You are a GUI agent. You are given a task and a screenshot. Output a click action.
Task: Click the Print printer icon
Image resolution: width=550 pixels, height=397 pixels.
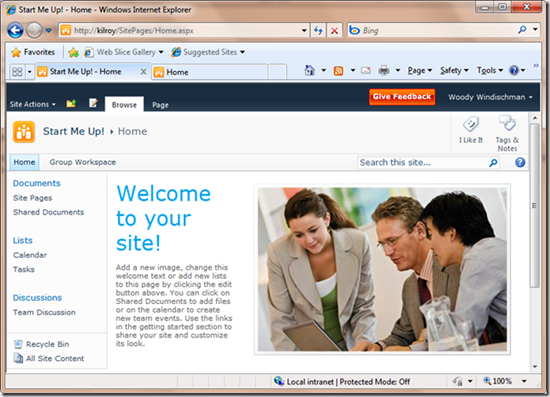coord(384,70)
